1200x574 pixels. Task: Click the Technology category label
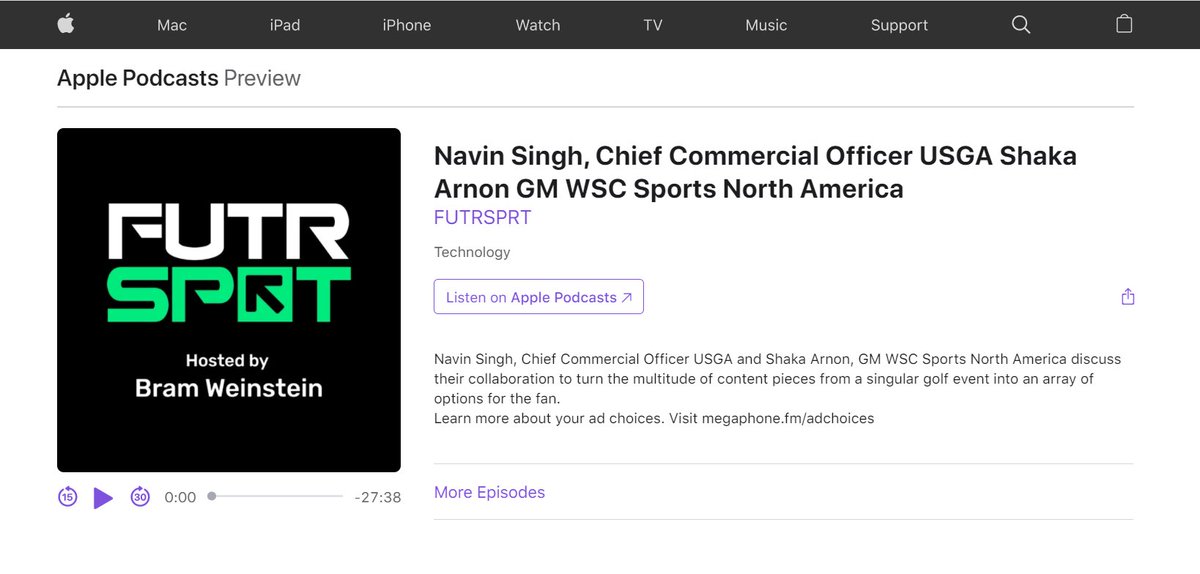[x=472, y=252]
